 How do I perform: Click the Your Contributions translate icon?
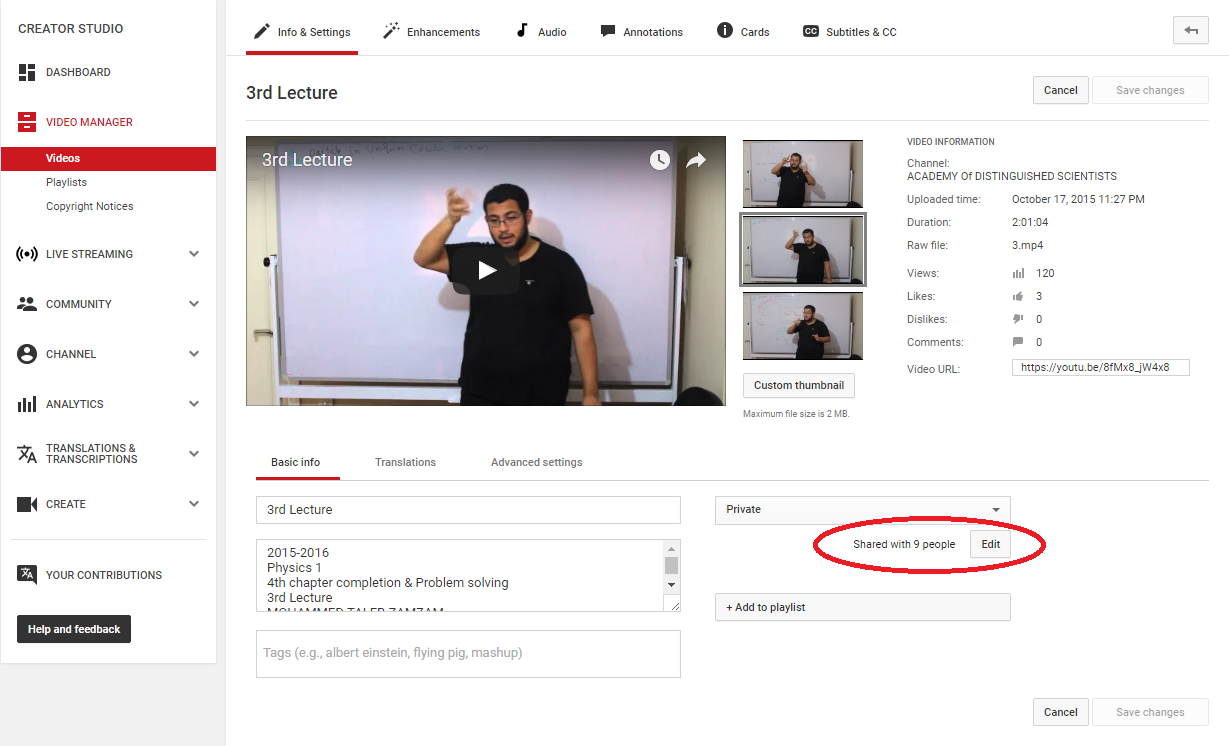(x=27, y=575)
